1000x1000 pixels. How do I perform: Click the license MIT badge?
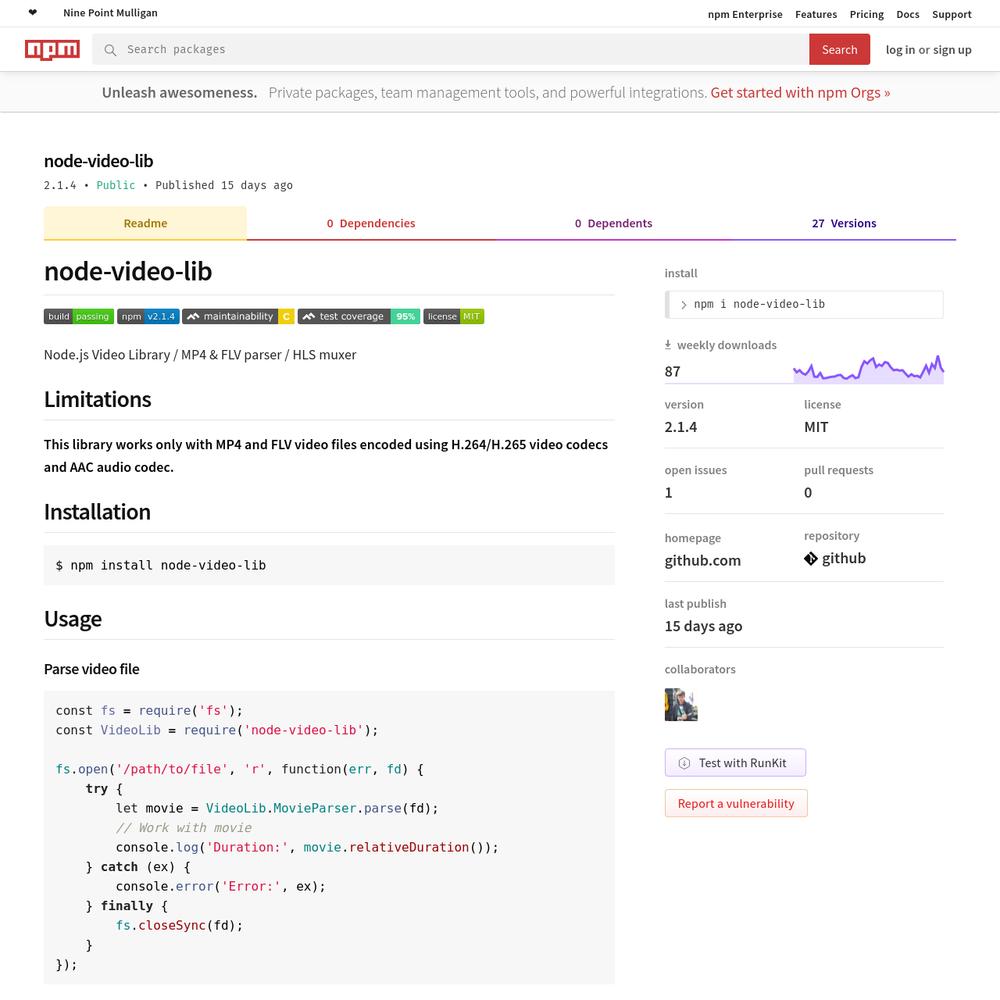coord(453,316)
